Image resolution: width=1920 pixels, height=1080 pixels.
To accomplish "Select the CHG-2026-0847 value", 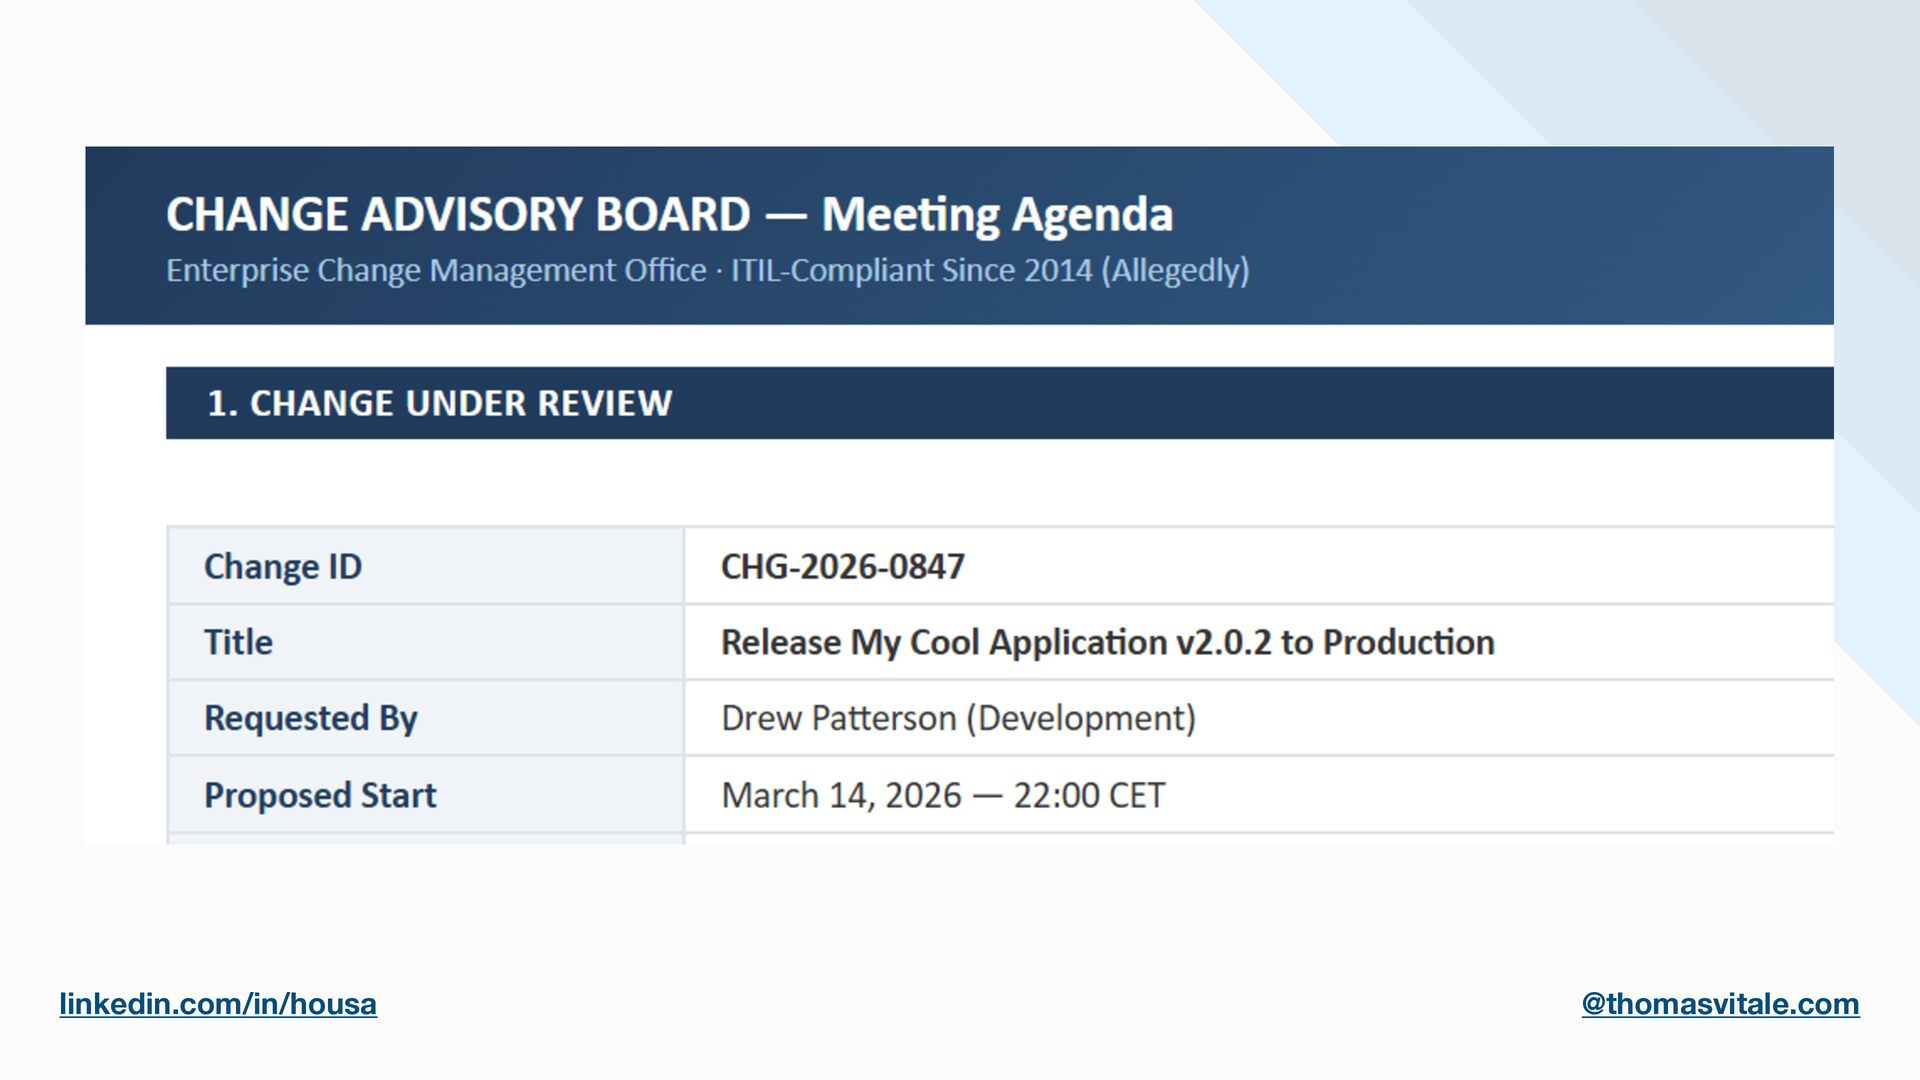I will [x=842, y=567].
